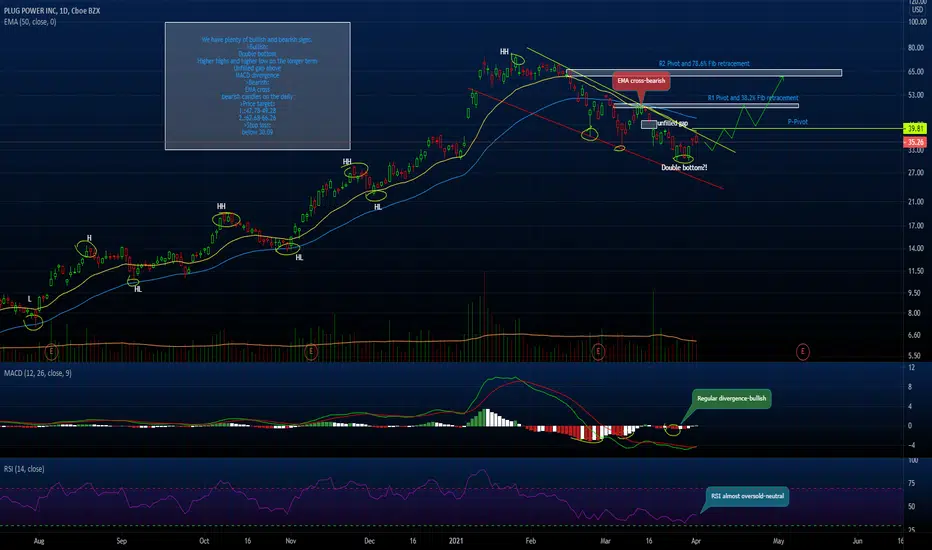Screen dimensions: 932x550
Task: Click the 11.50 price axis value
Action: click(x=917, y=271)
